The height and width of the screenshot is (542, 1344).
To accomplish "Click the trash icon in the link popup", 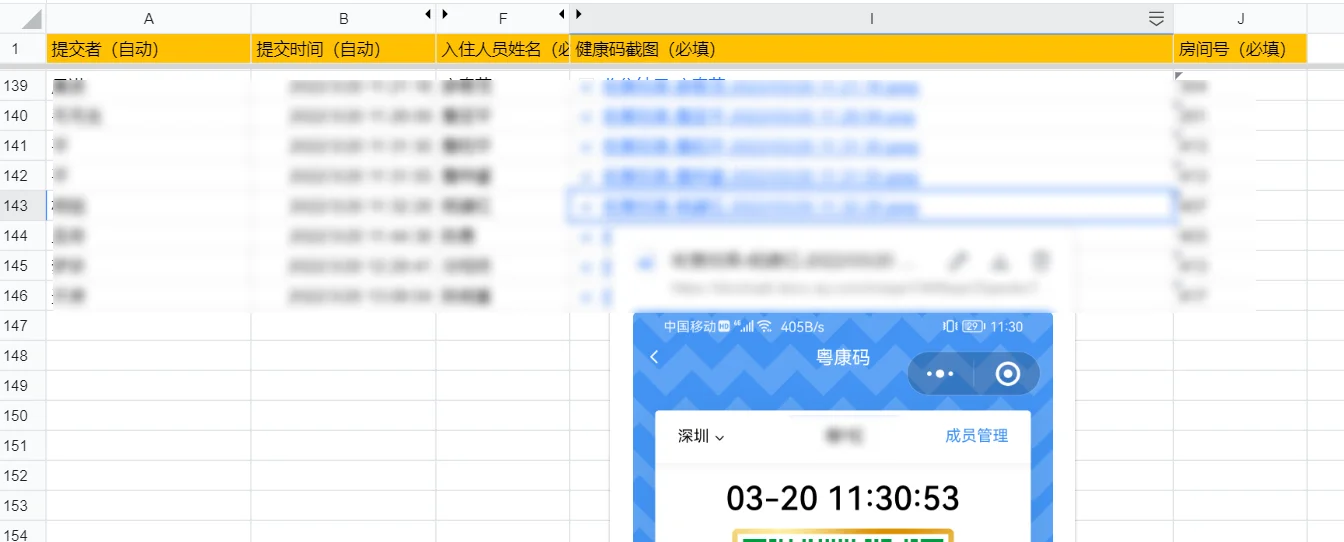I will (1040, 262).
